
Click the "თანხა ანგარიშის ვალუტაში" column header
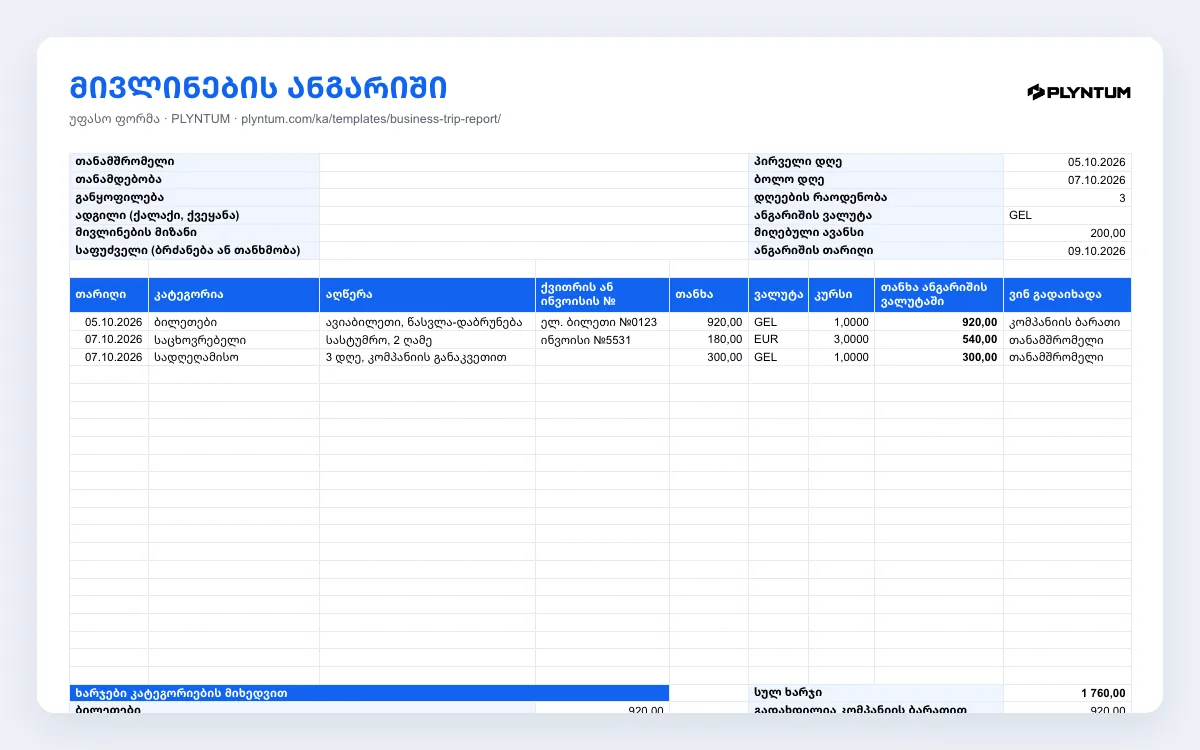pos(938,295)
